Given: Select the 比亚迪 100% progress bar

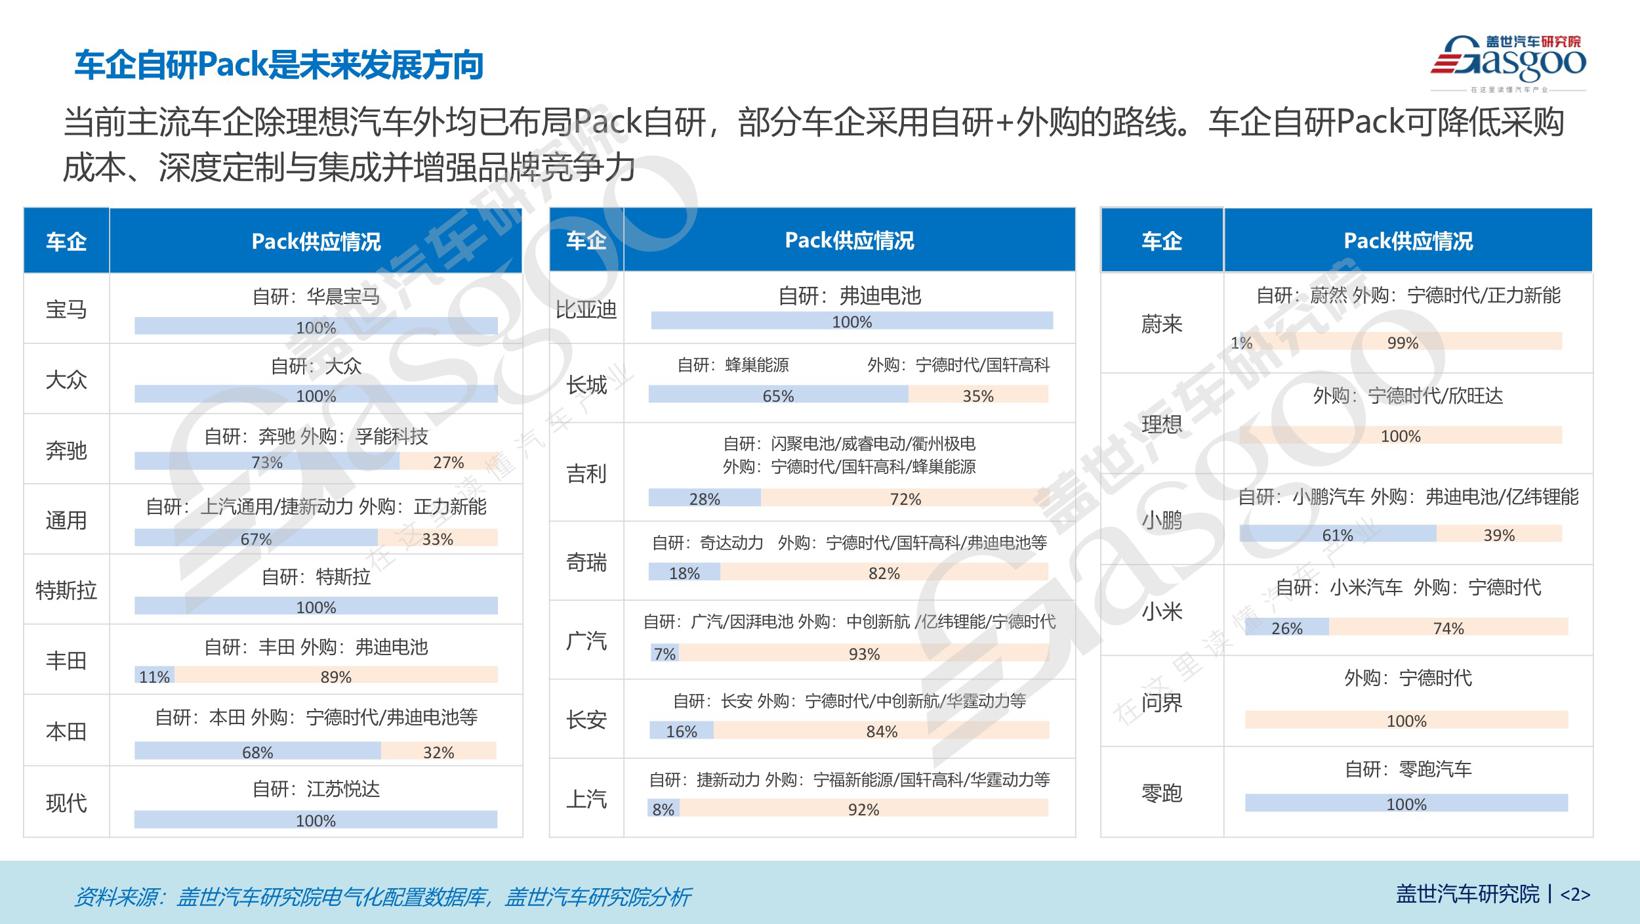Looking at the screenshot, I should pos(851,321).
